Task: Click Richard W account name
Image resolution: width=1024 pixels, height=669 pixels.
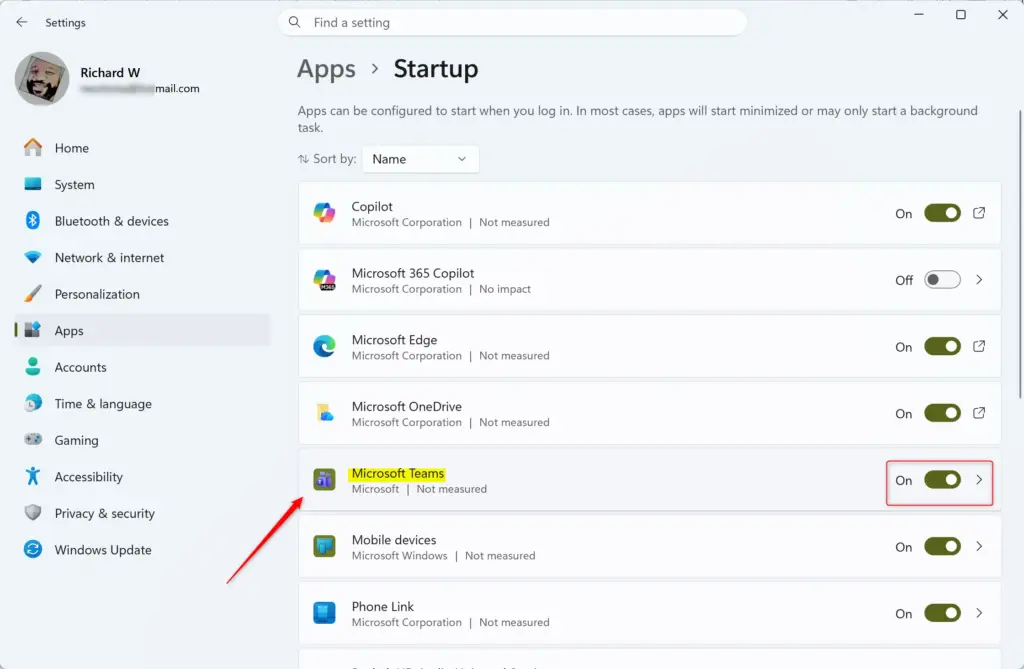Action: [110, 73]
